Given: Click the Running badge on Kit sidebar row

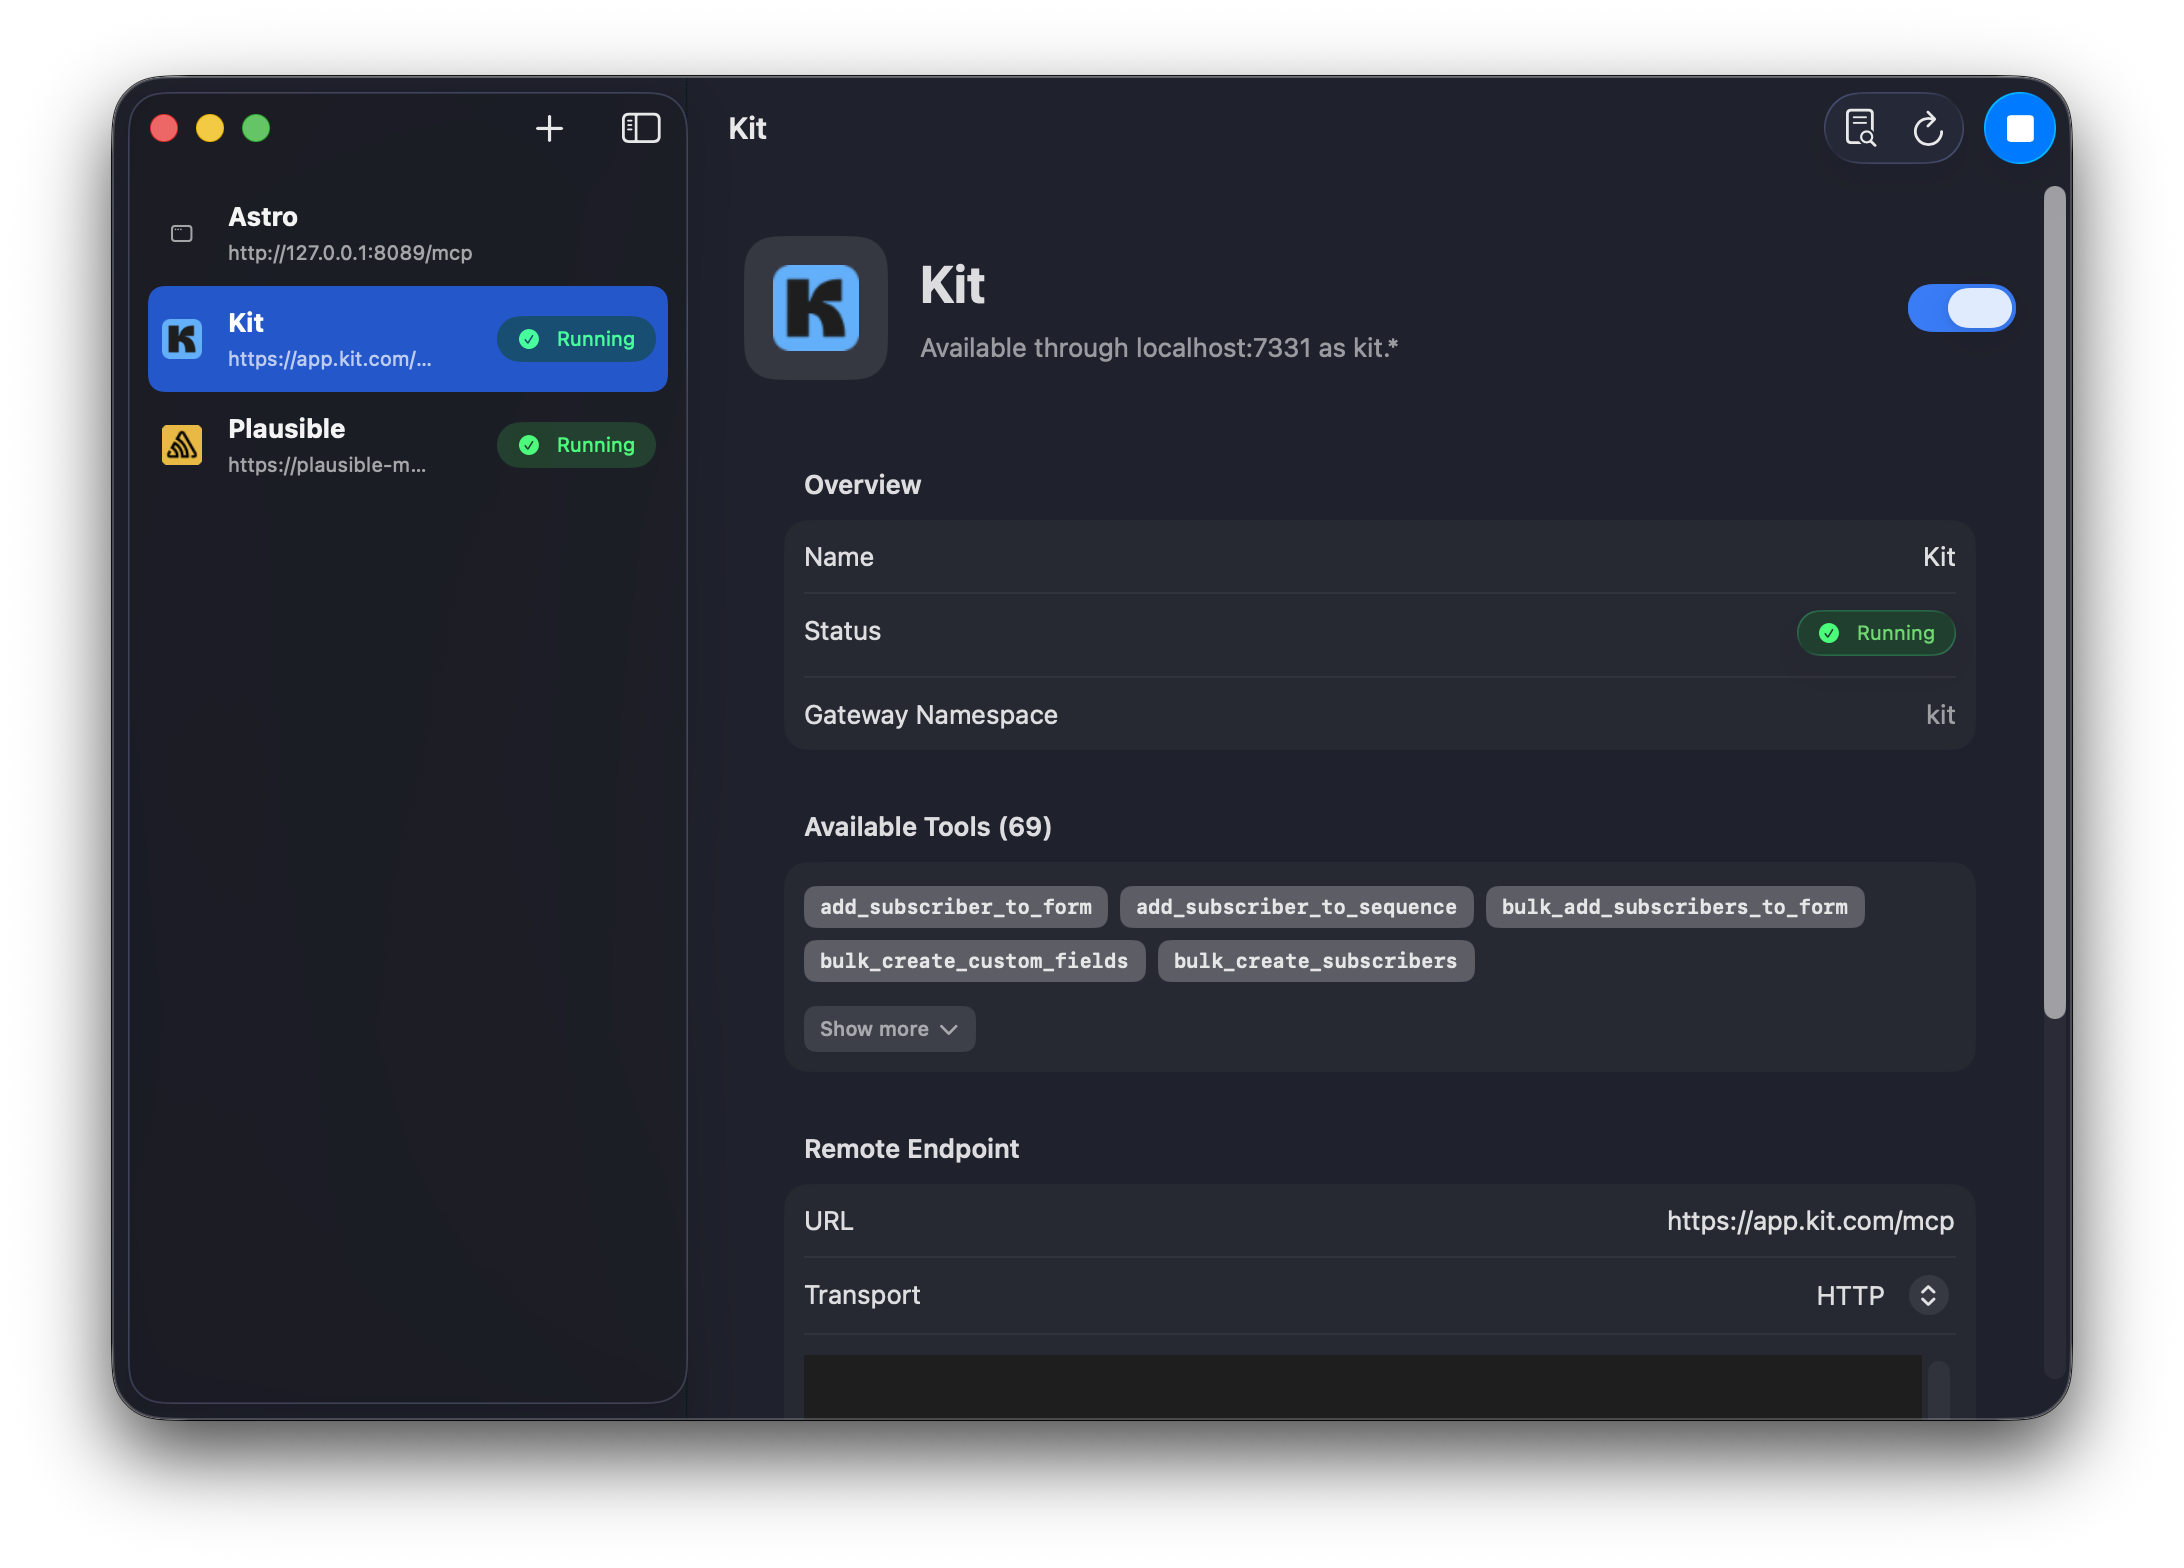Looking at the screenshot, I should pyautogui.click(x=577, y=339).
